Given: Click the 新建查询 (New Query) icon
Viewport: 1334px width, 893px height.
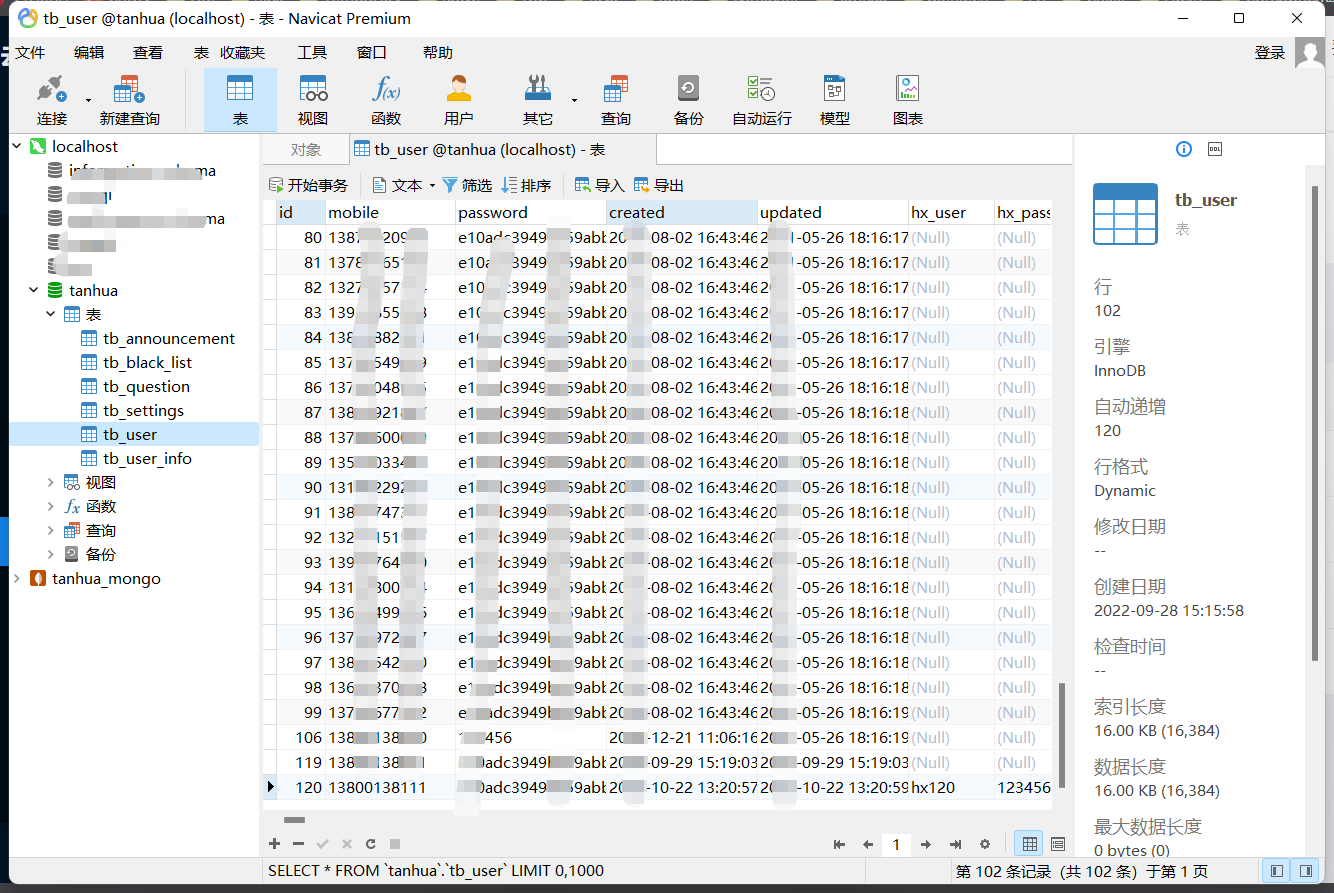Looking at the screenshot, I should (129, 101).
